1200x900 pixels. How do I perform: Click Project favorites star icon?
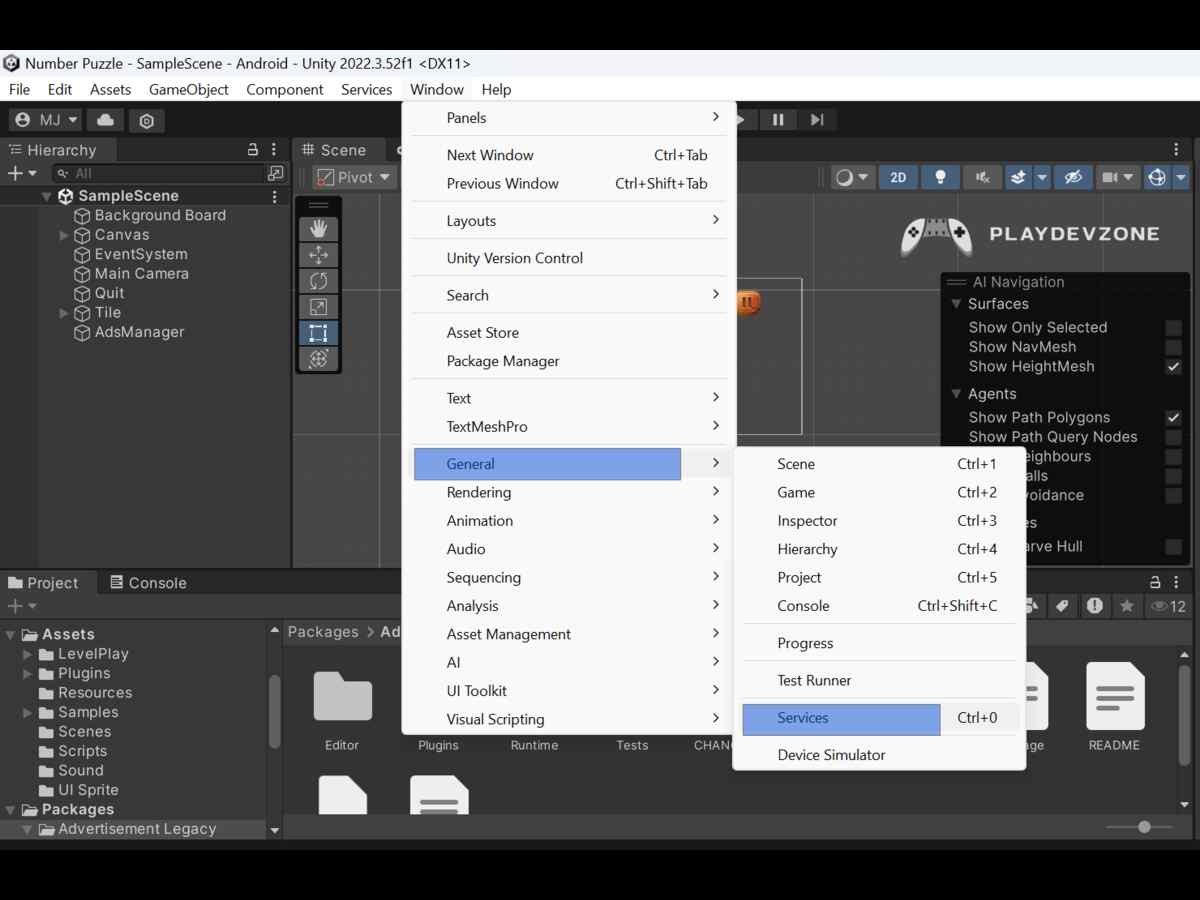(x=1127, y=606)
